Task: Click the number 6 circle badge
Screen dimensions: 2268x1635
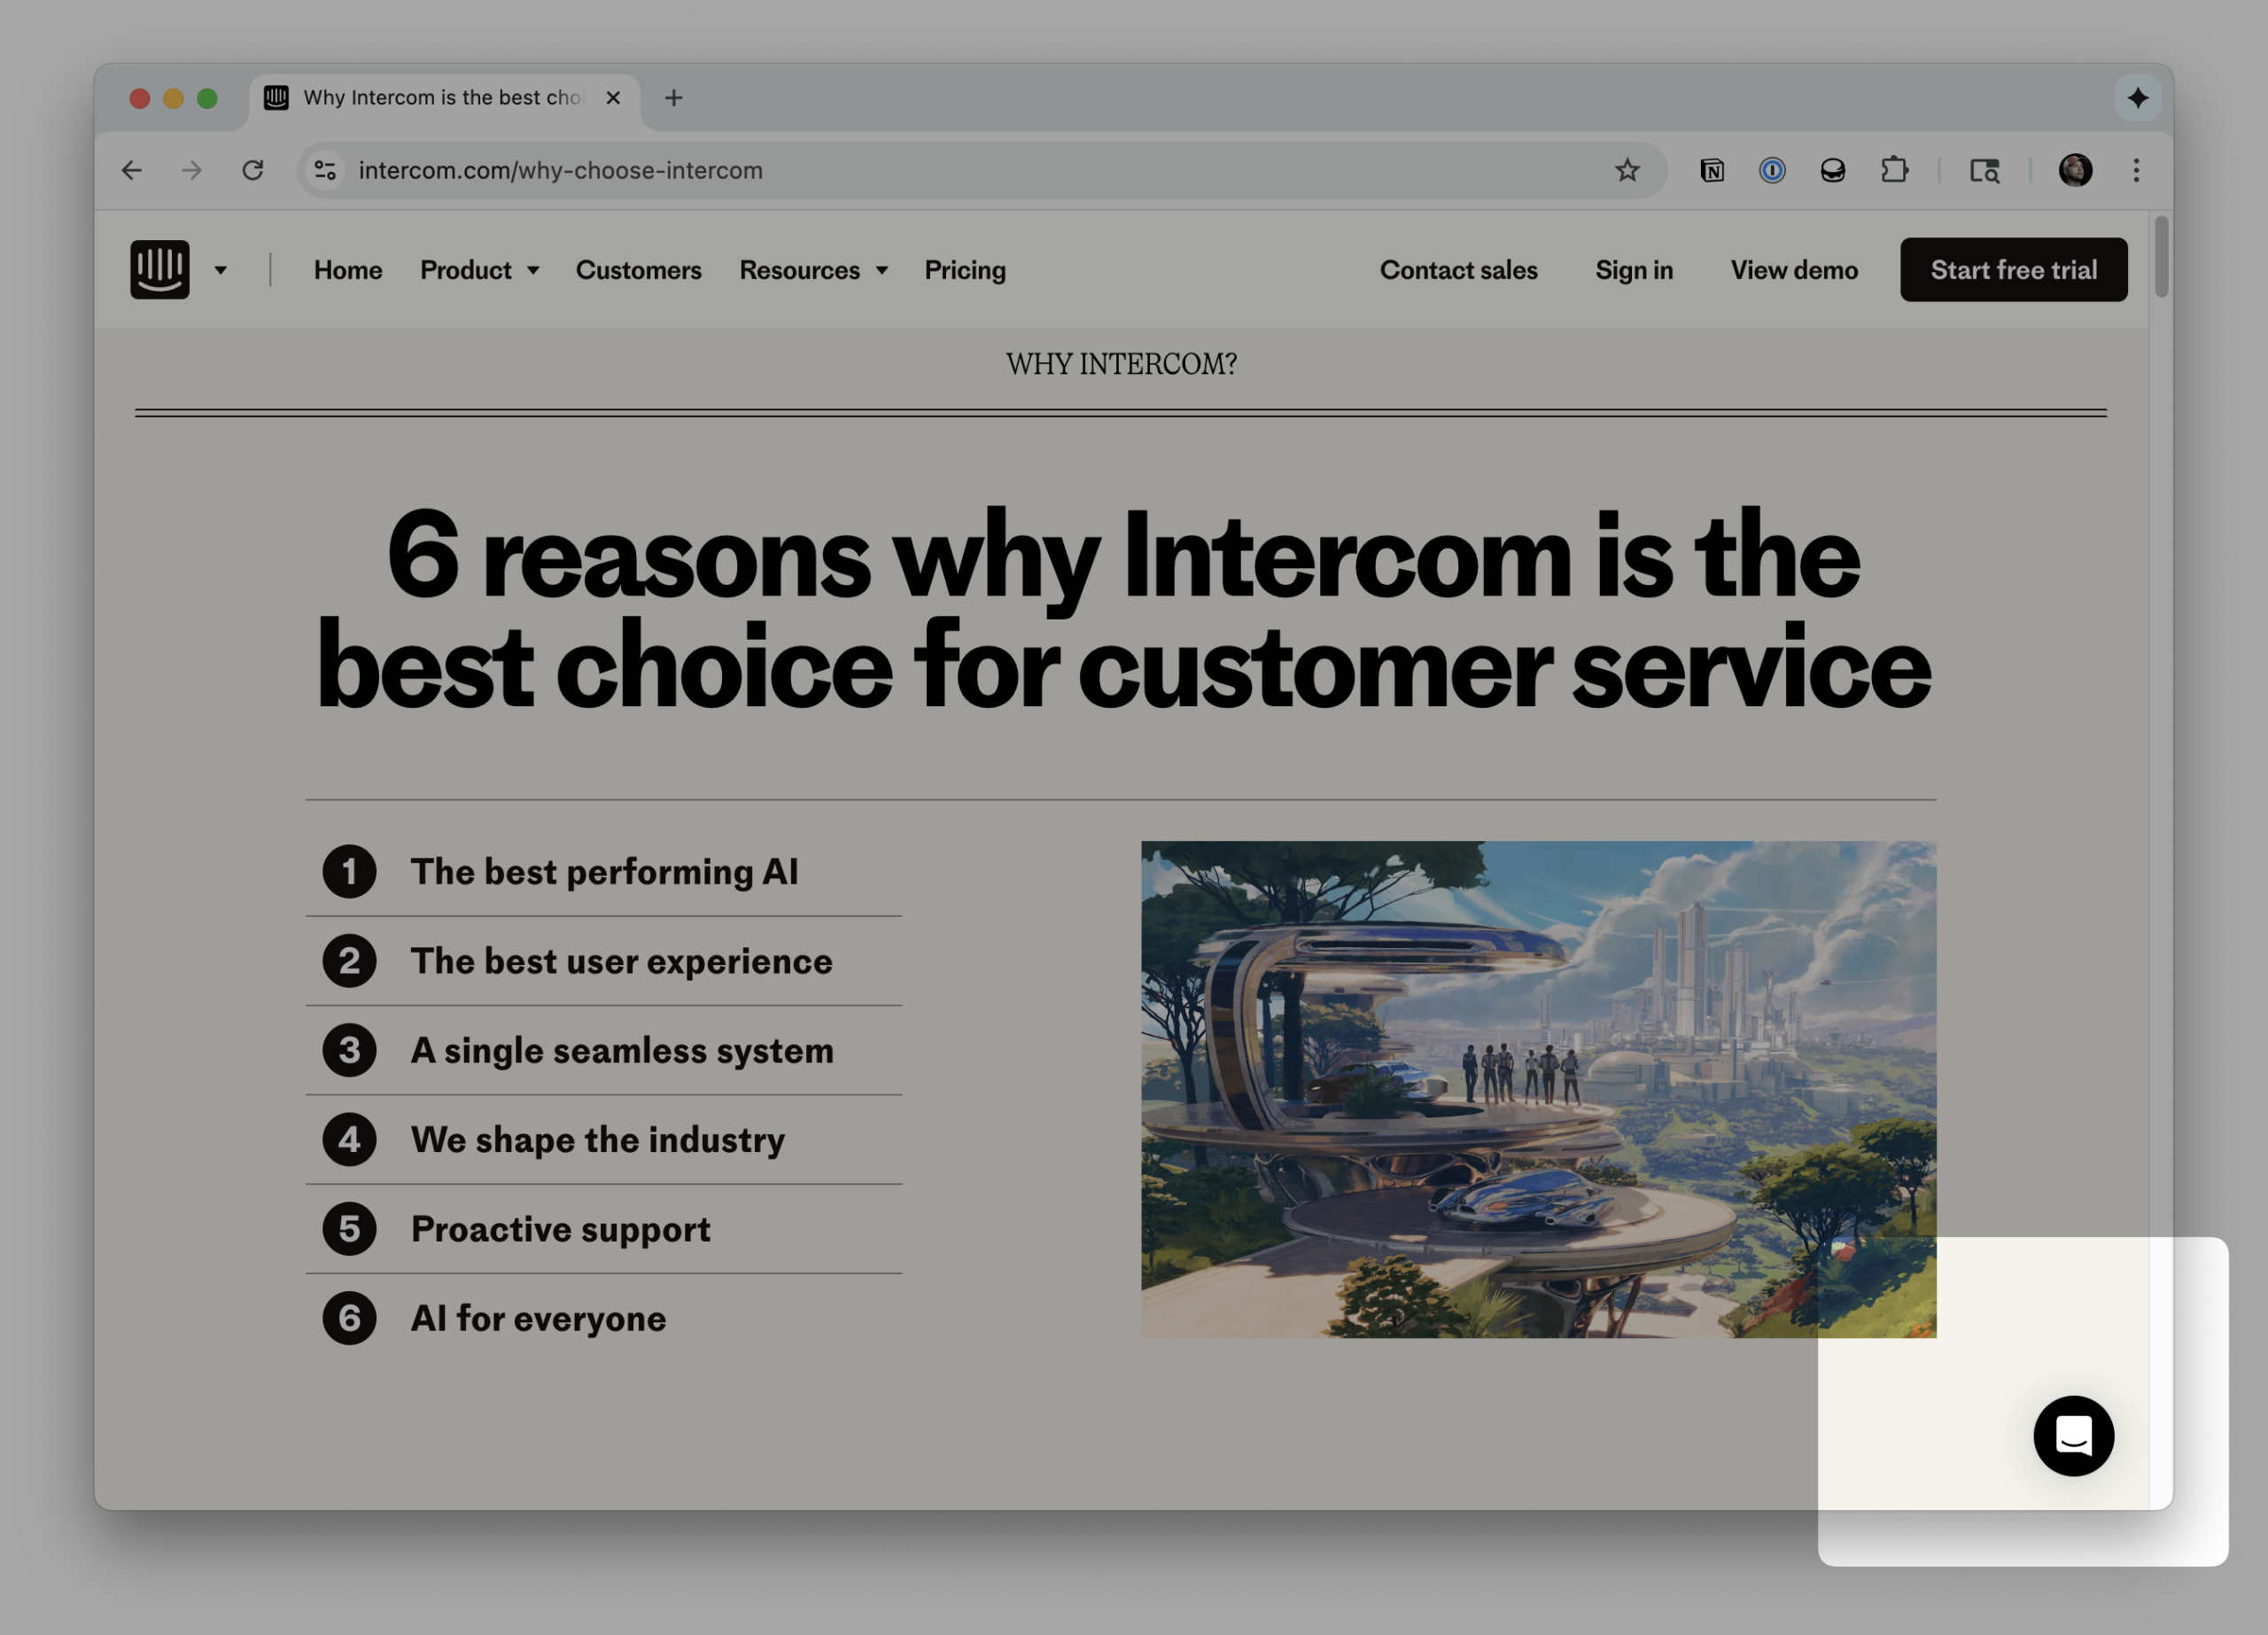Action: tap(349, 1318)
